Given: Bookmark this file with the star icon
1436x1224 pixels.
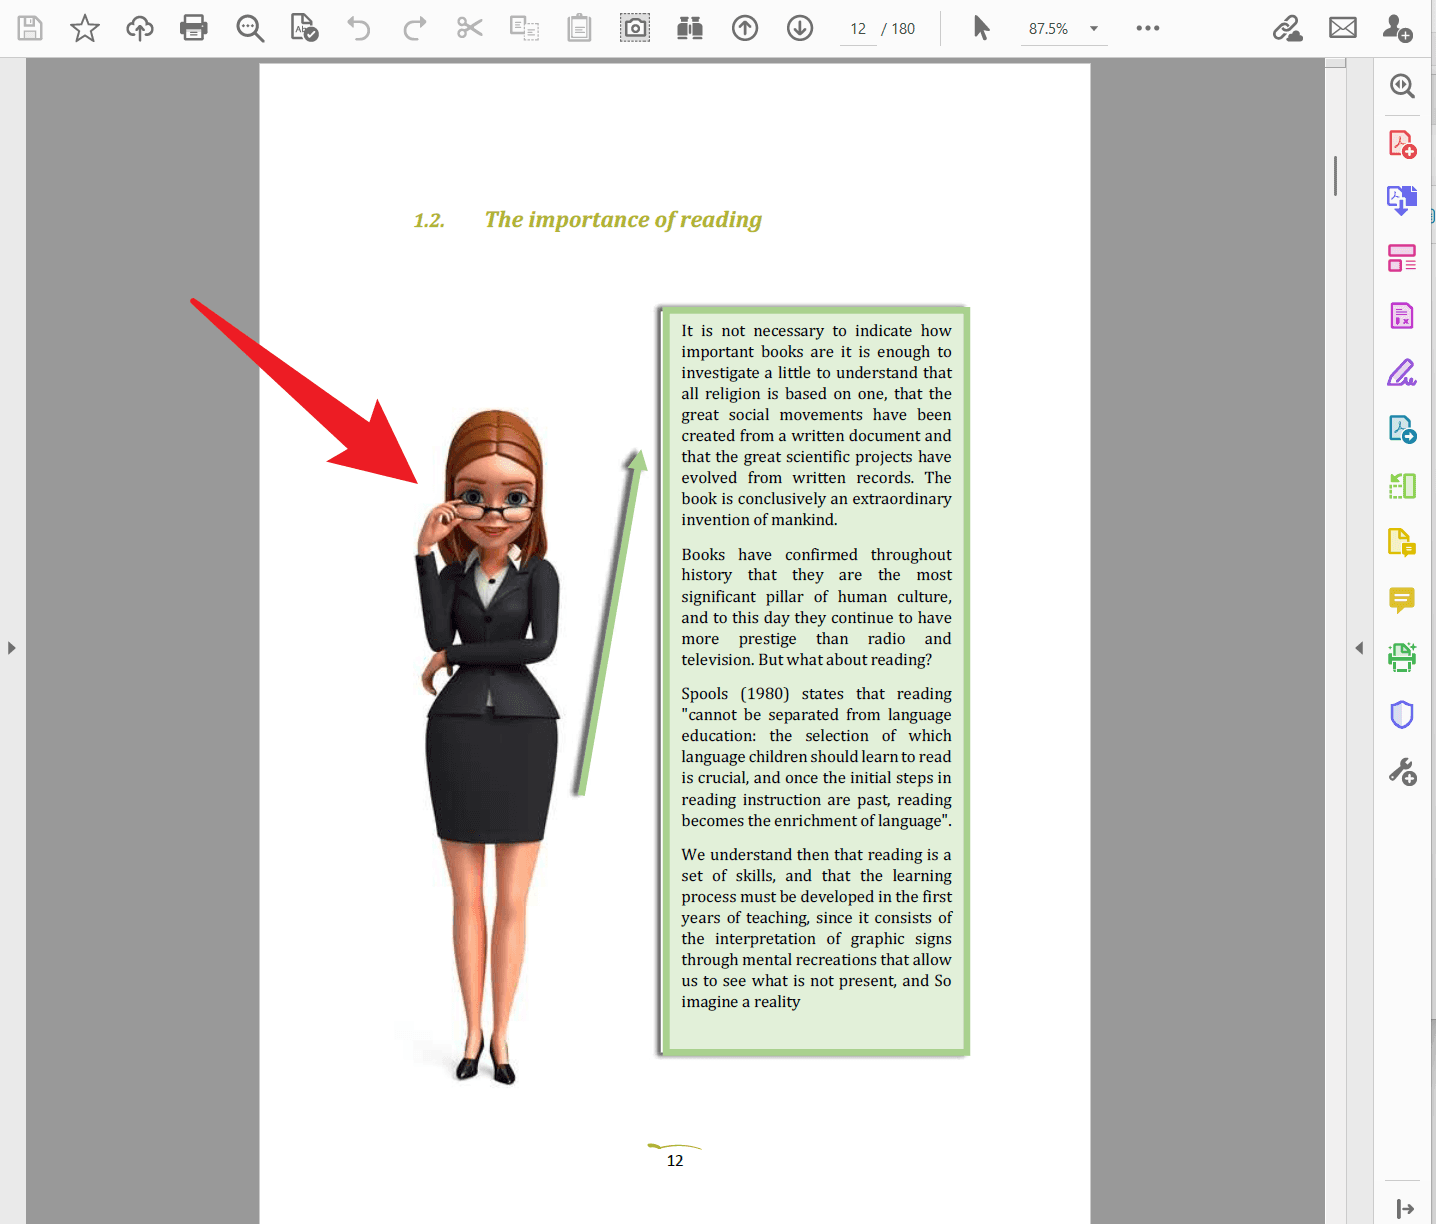Looking at the screenshot, I should 85,28.
